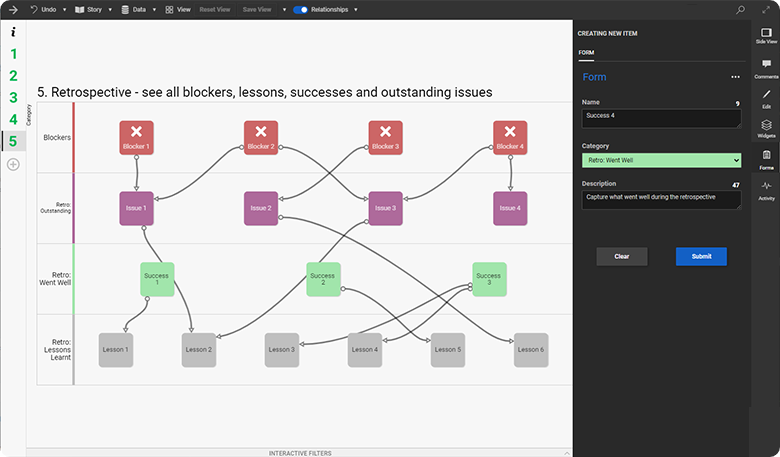
Task: Switch to the FORM tab
Action: (x=586, y=52)
